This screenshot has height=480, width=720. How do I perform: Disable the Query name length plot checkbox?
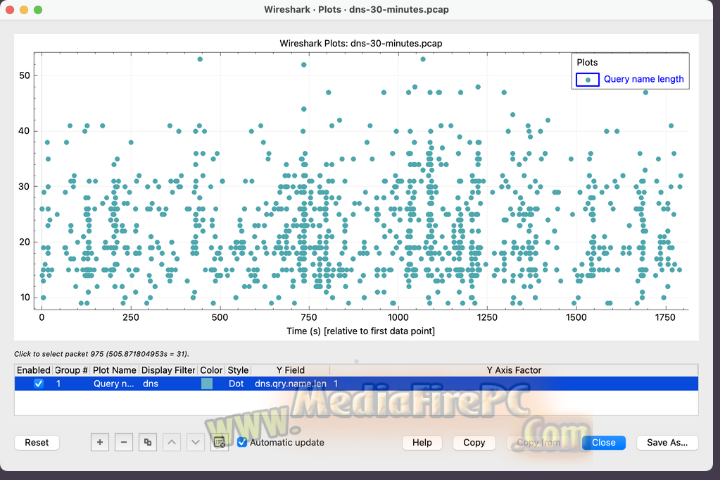39,384
